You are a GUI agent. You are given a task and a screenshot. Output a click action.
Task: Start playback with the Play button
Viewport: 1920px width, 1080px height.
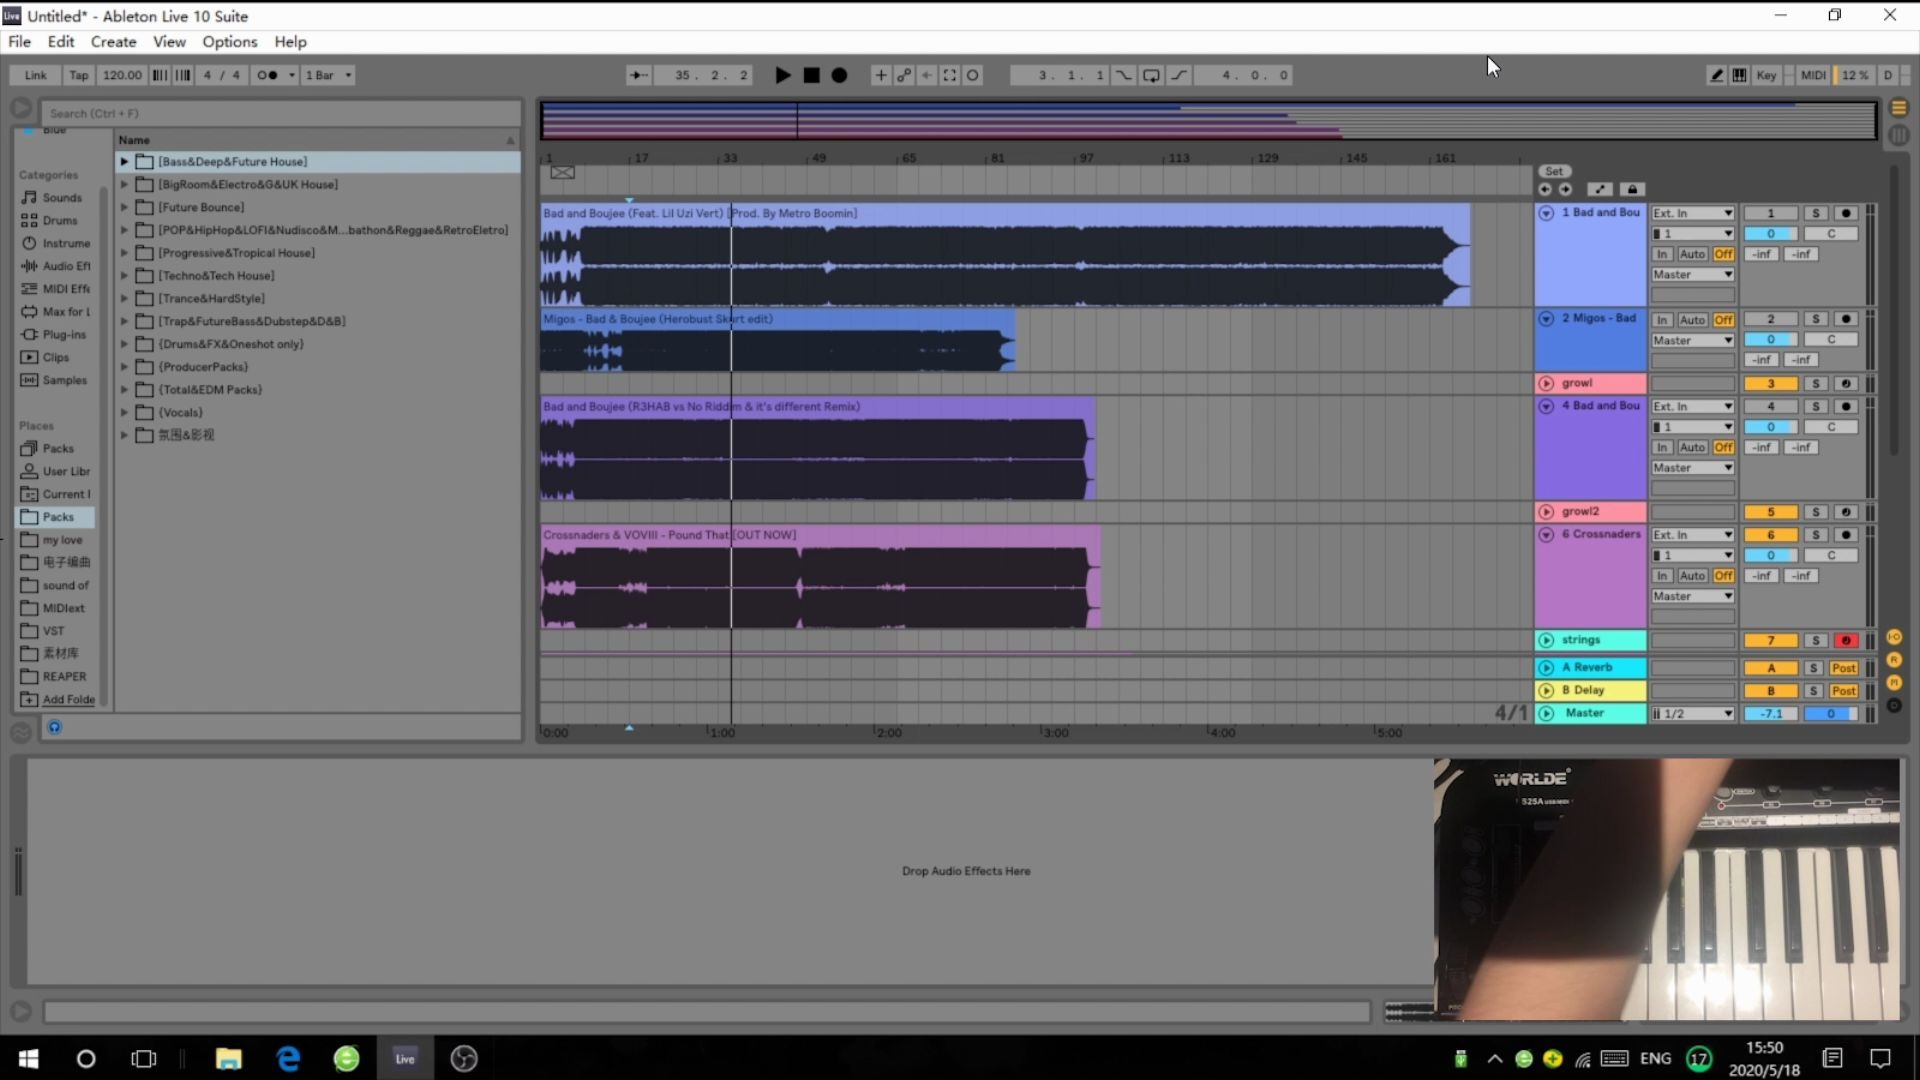click(783, 75)
